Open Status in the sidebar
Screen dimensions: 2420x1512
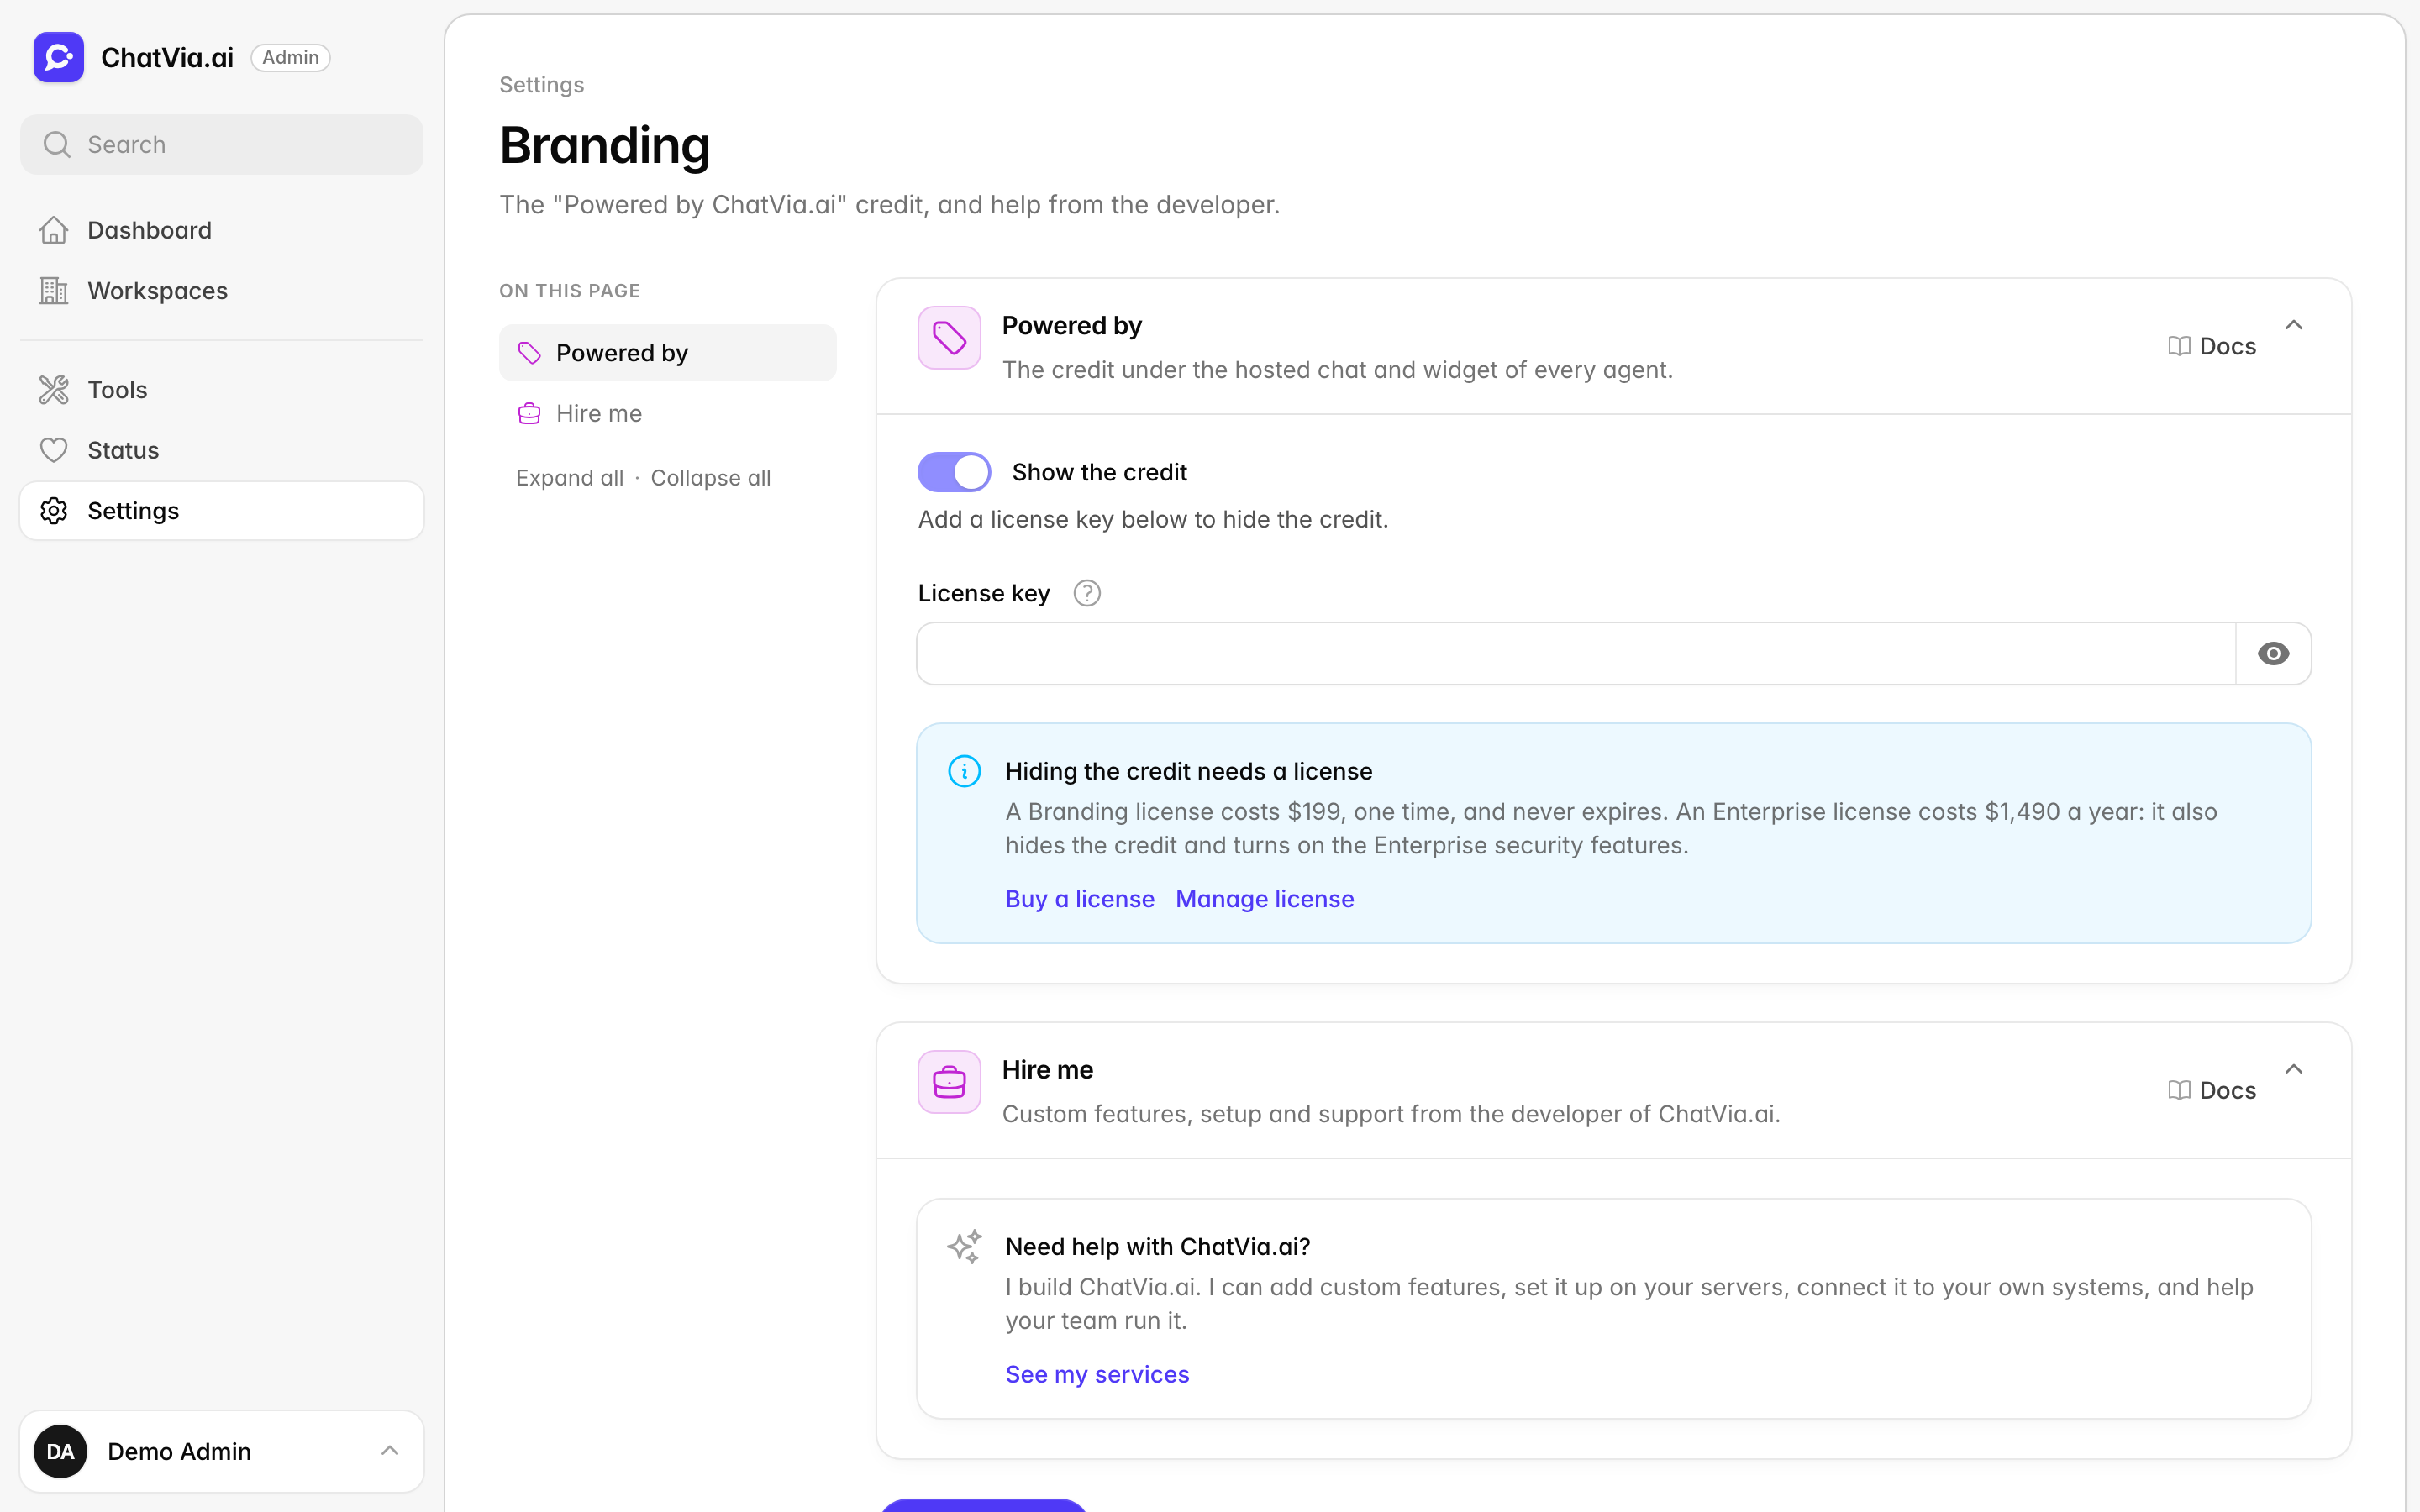tap(222, 450)
